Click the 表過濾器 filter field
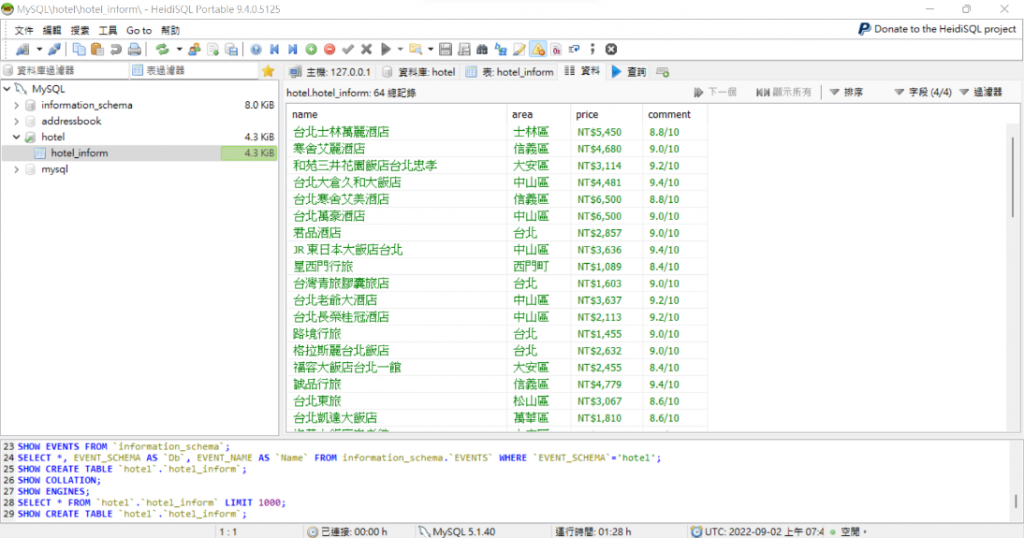 coord(194,71)
